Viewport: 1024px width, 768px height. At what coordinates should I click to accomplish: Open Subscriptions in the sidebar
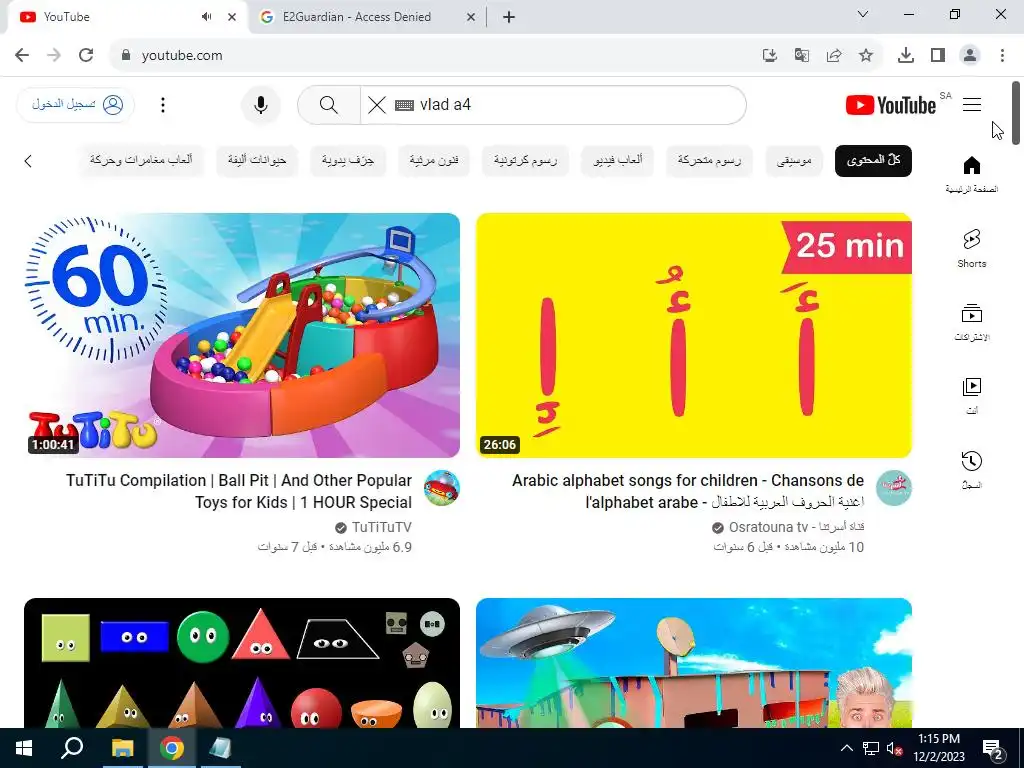(x=972, y=322)
